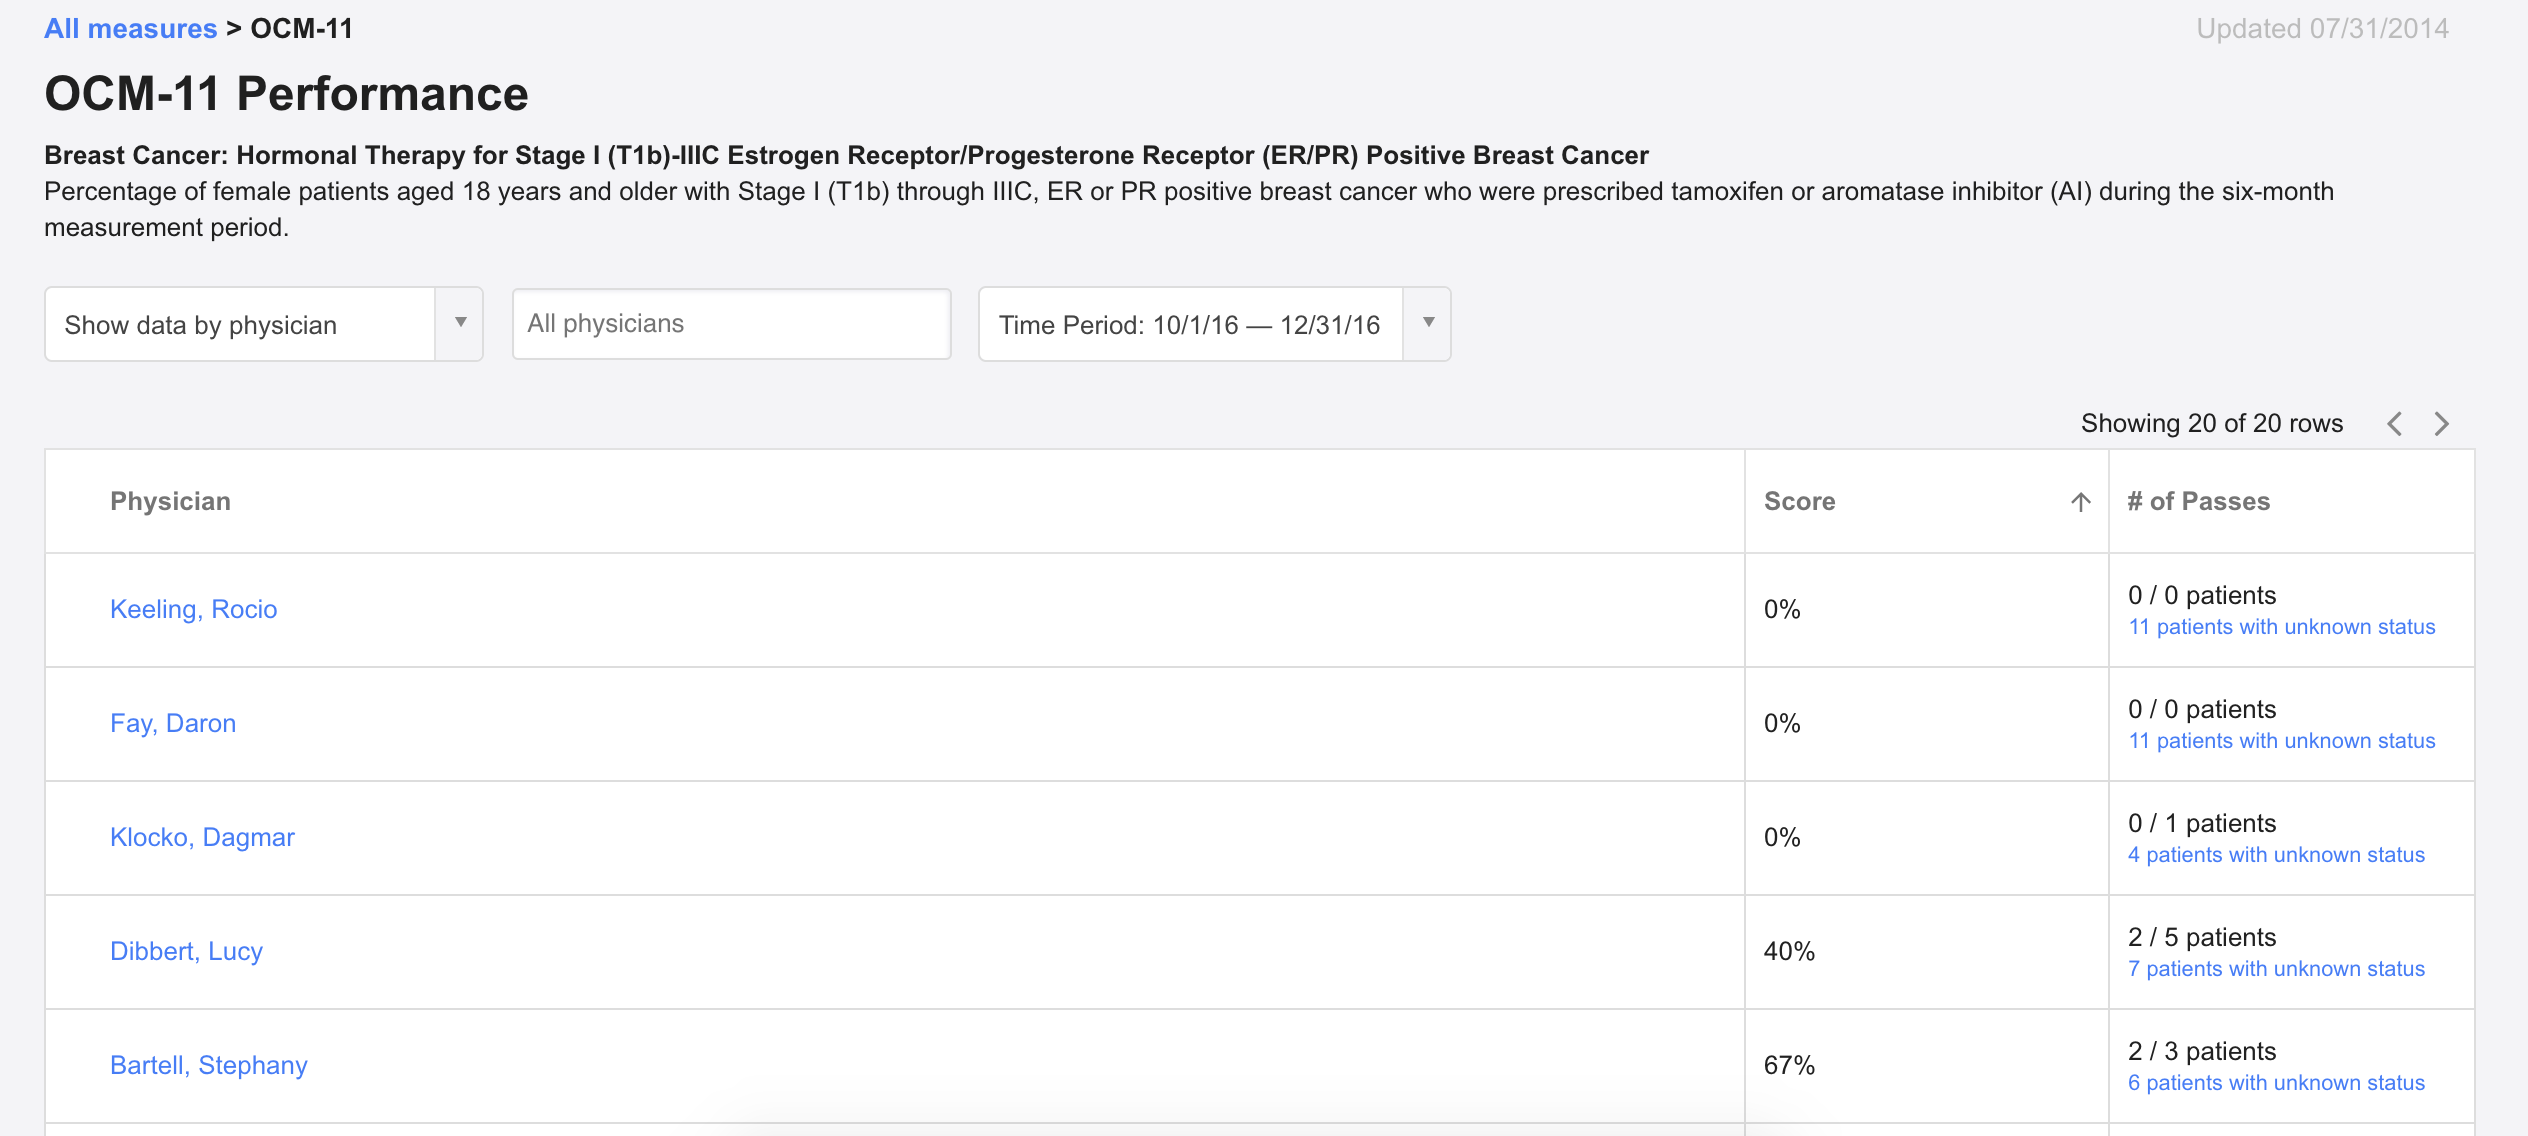
Task: Go to next page of rows
Action: tap(2442, 424)
